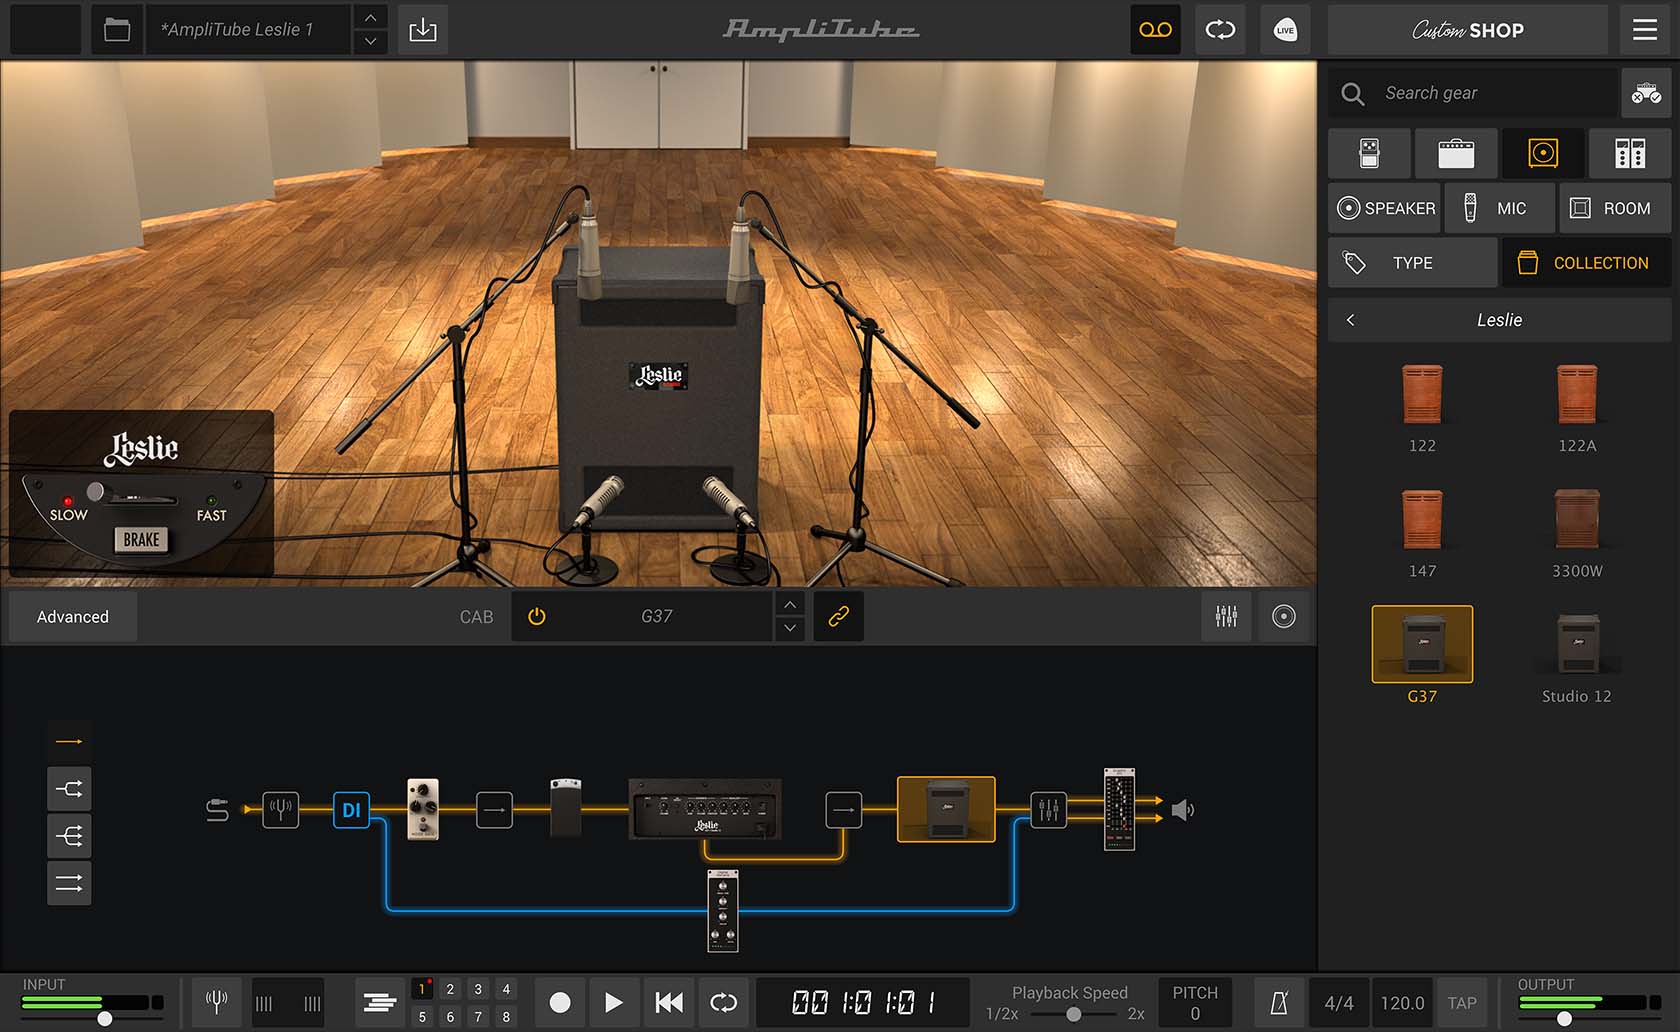Open the hamburger main menu
Screen dimensions: 1680x1032
pos(1645,30)
